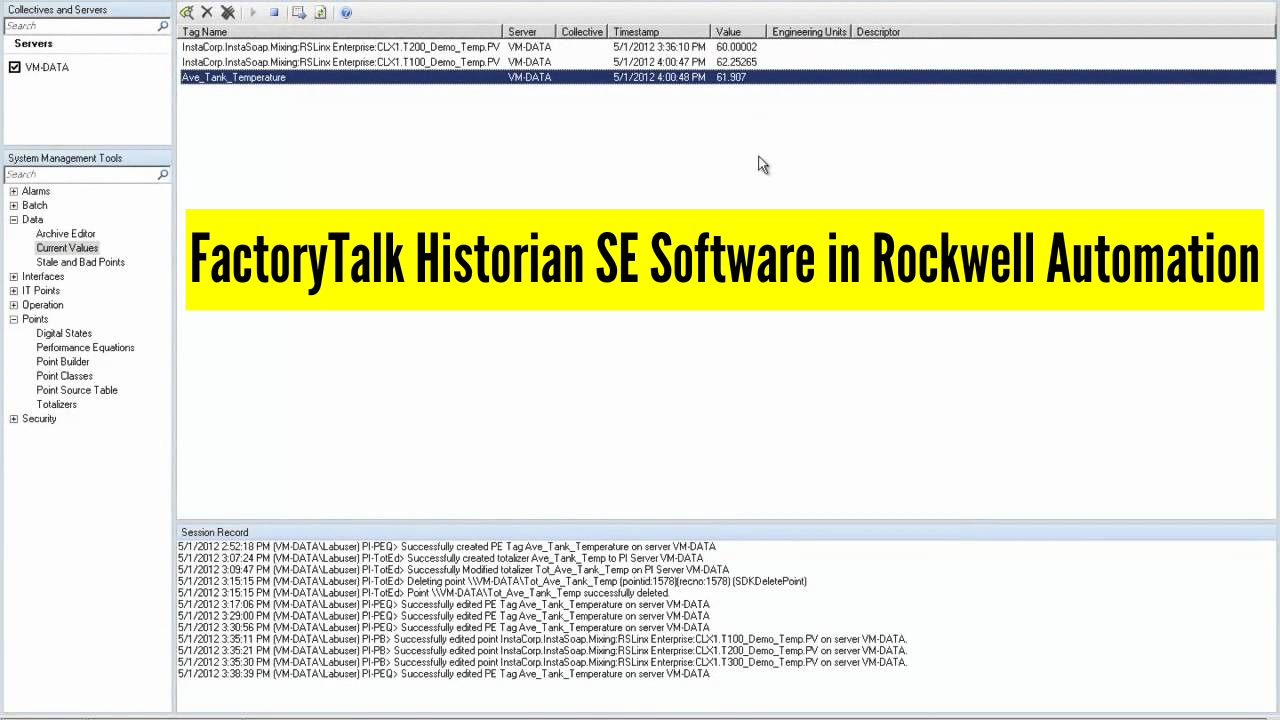Open Digital States under Points
1280x720 pixels.
click(64, 333)
